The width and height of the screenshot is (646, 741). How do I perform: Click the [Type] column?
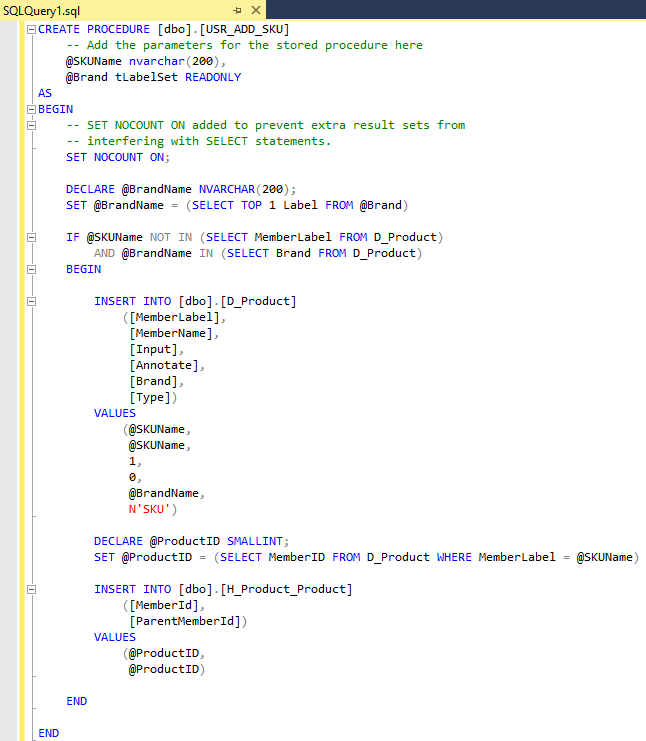pos(150,397)
